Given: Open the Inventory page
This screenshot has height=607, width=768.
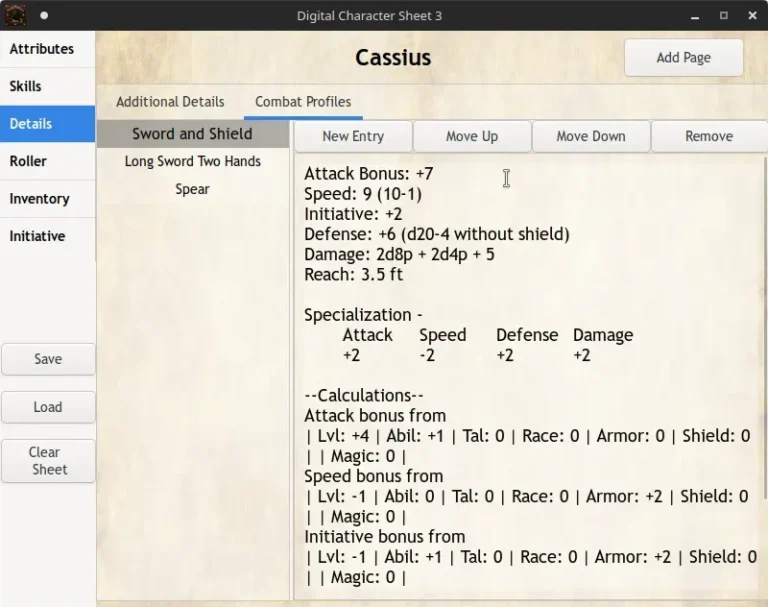Looking at the screenshot, I should tap(48, 199).
